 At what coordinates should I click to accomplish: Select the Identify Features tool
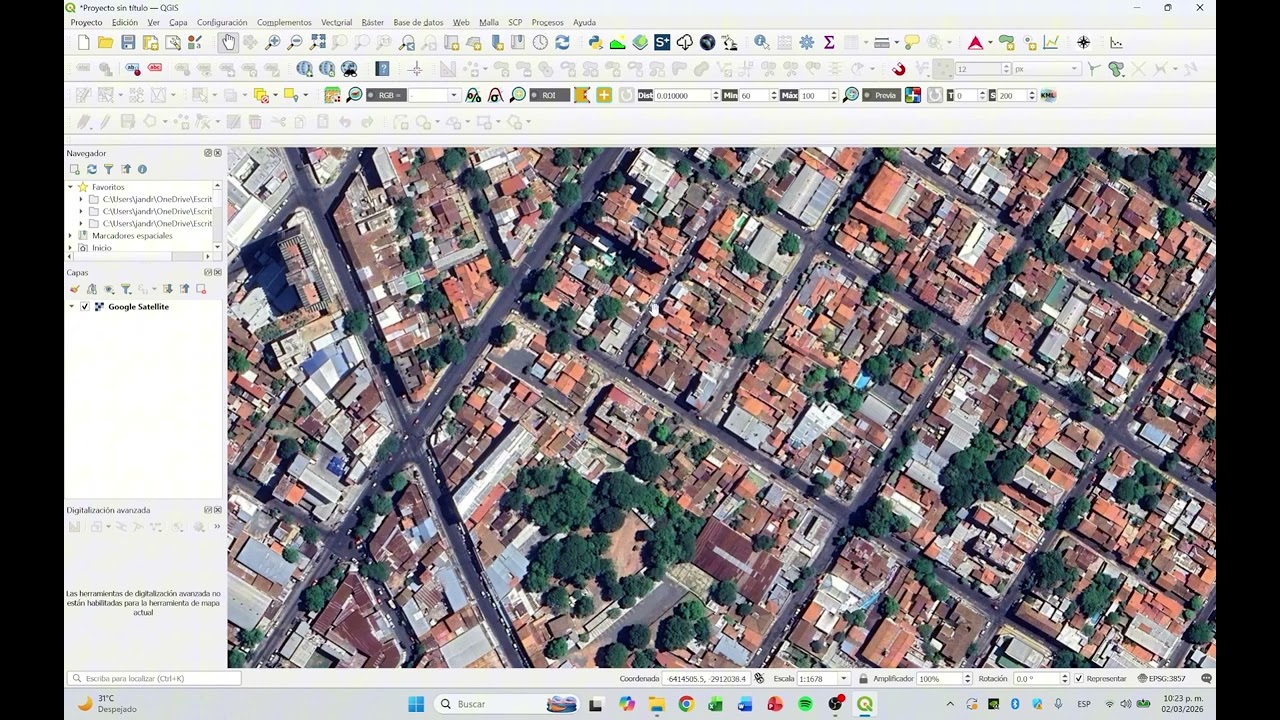tap(762, 42)
